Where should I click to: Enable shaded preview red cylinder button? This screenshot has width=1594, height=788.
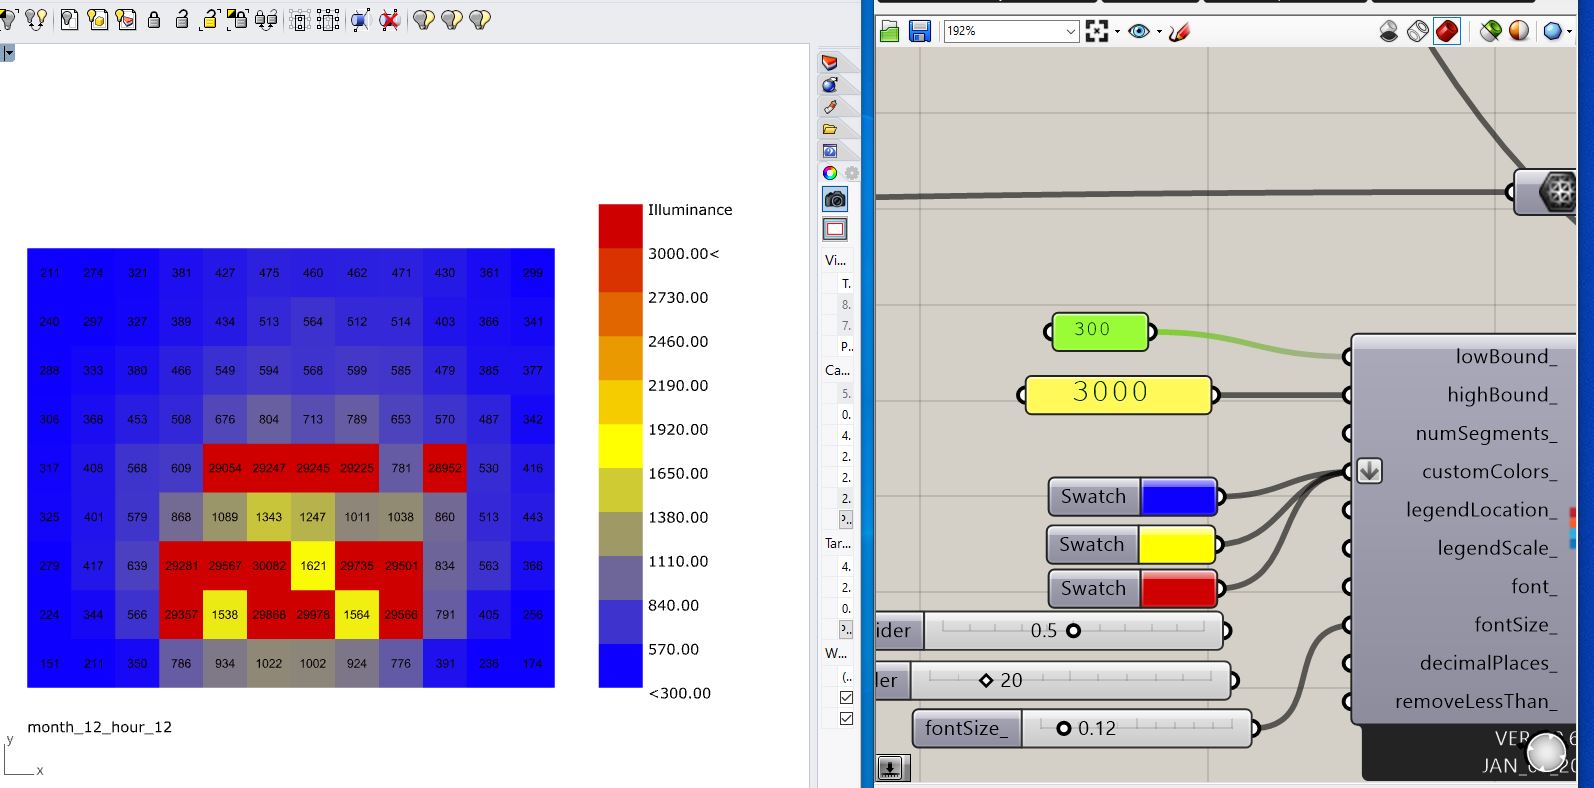(1447, 32)
